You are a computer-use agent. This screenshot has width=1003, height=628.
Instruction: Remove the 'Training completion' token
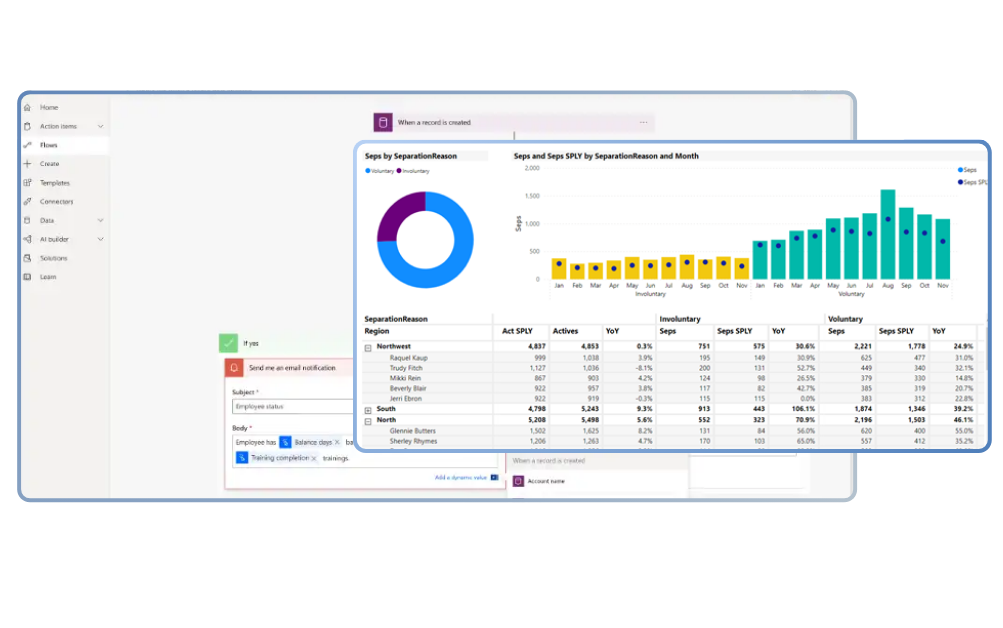pyautogui.click(x=314, y=458)
